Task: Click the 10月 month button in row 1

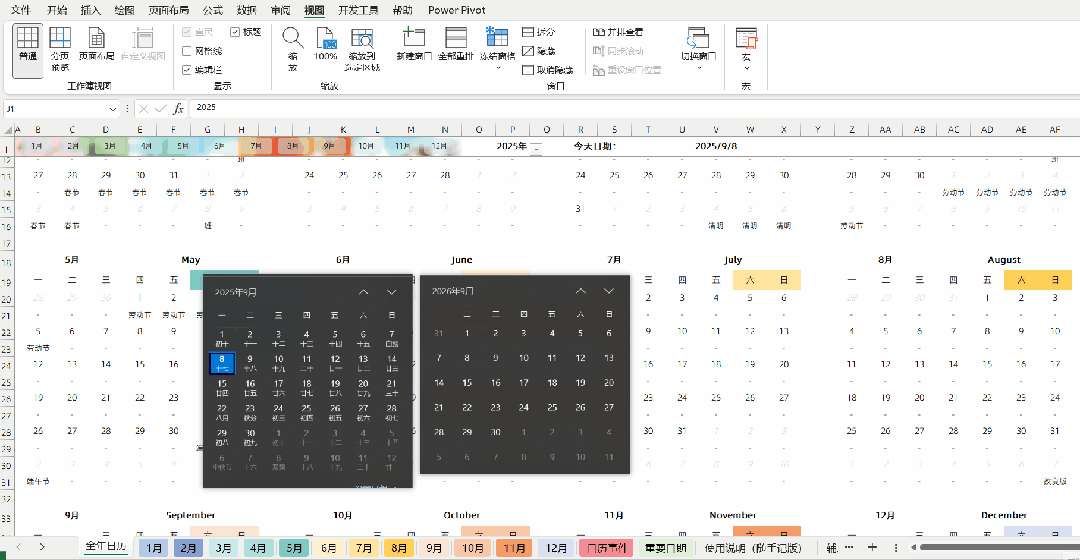Action: point(366,146)
